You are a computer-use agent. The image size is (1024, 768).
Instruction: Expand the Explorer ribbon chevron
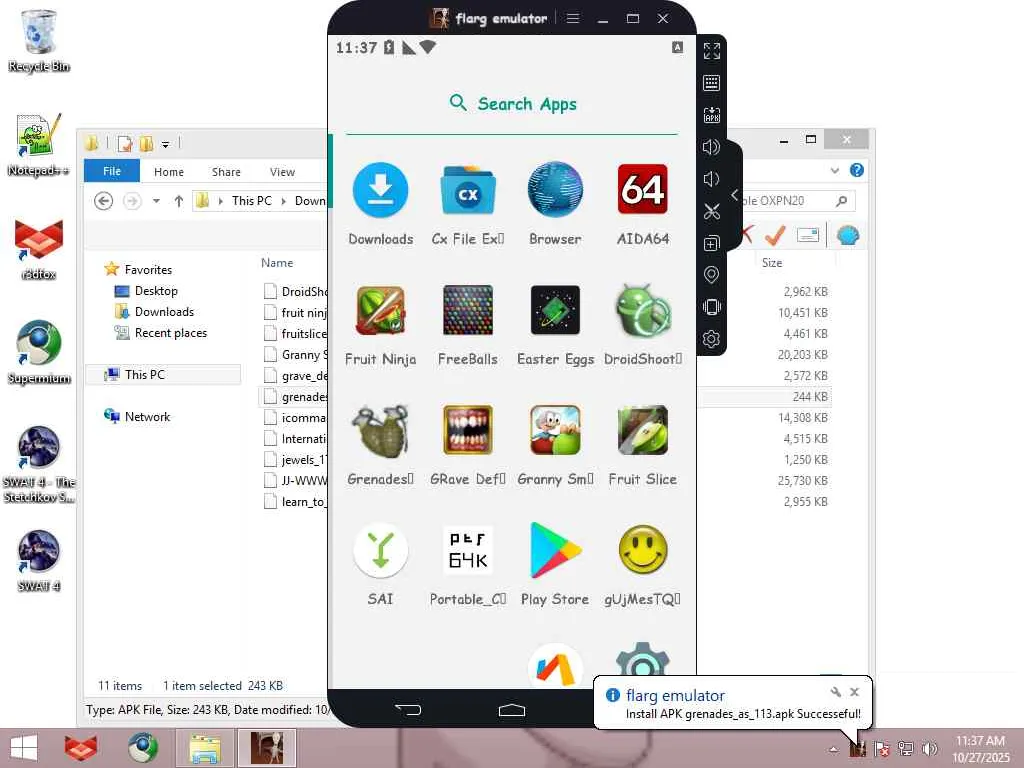(x=835, y=170)
